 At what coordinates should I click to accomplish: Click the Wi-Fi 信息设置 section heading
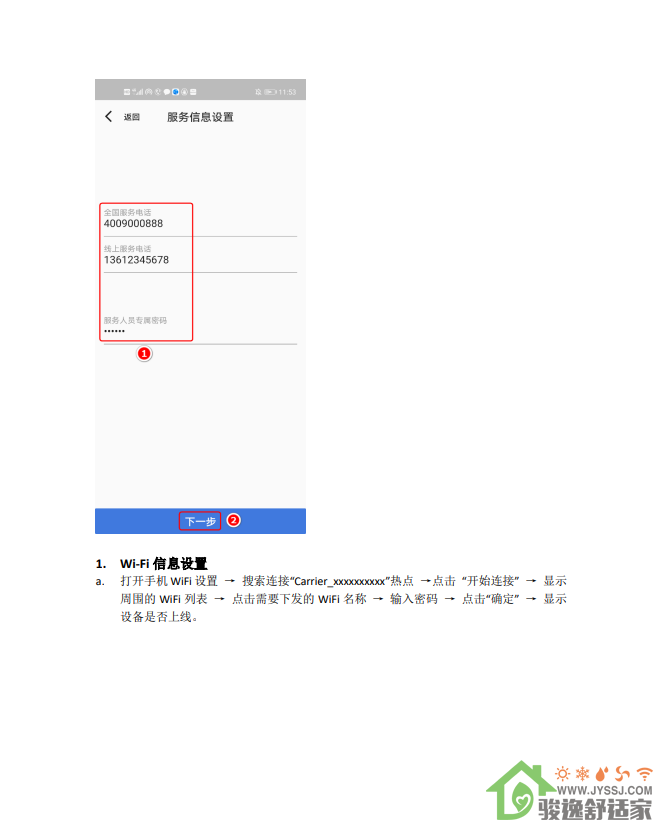164,564
